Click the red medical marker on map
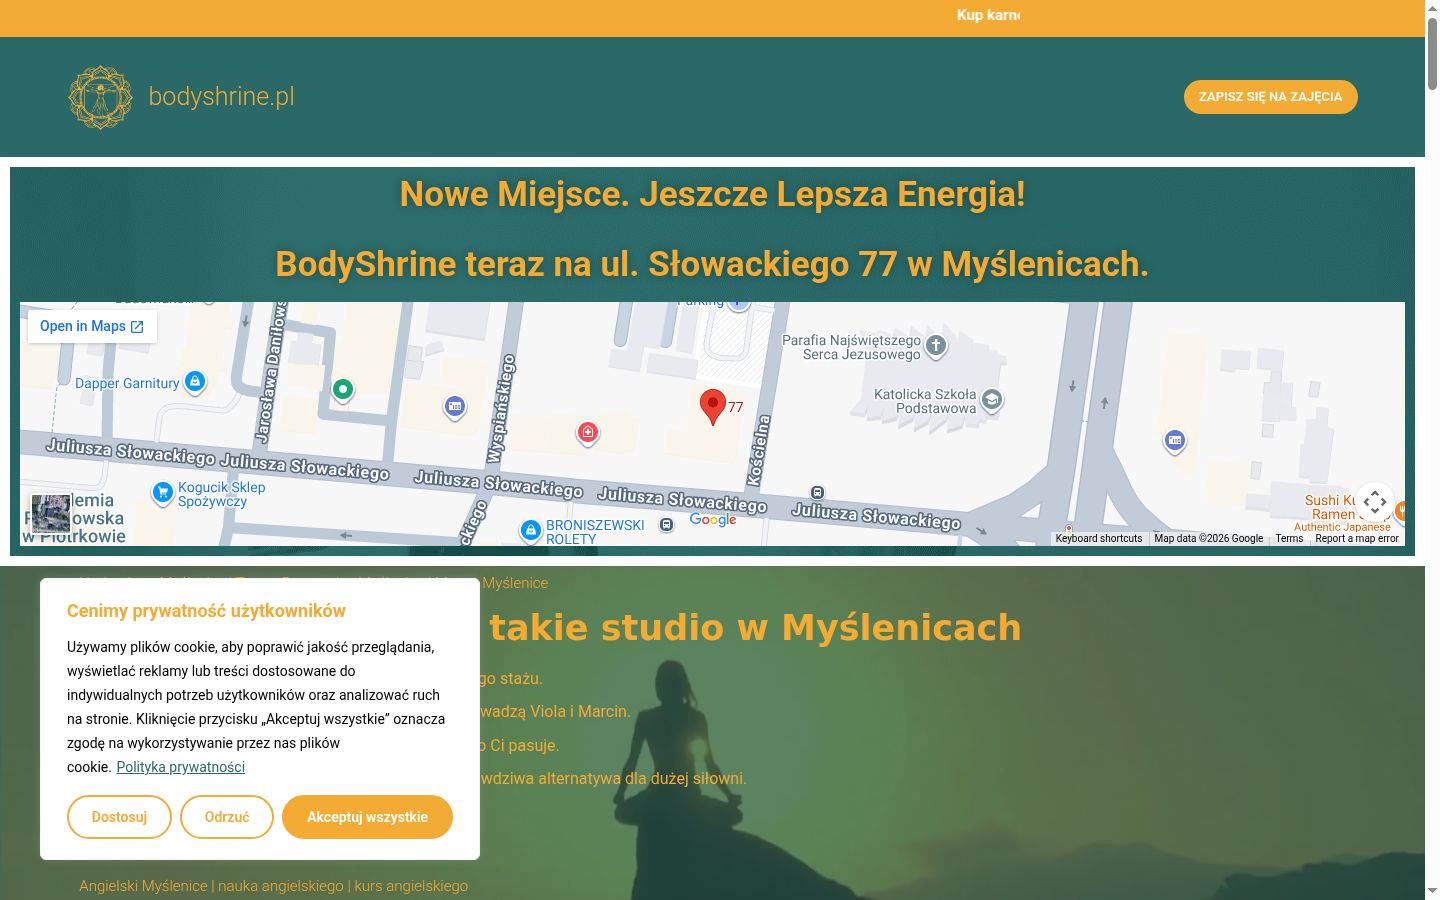Viewport: 1440px width, 900px height. pos(588,432)
